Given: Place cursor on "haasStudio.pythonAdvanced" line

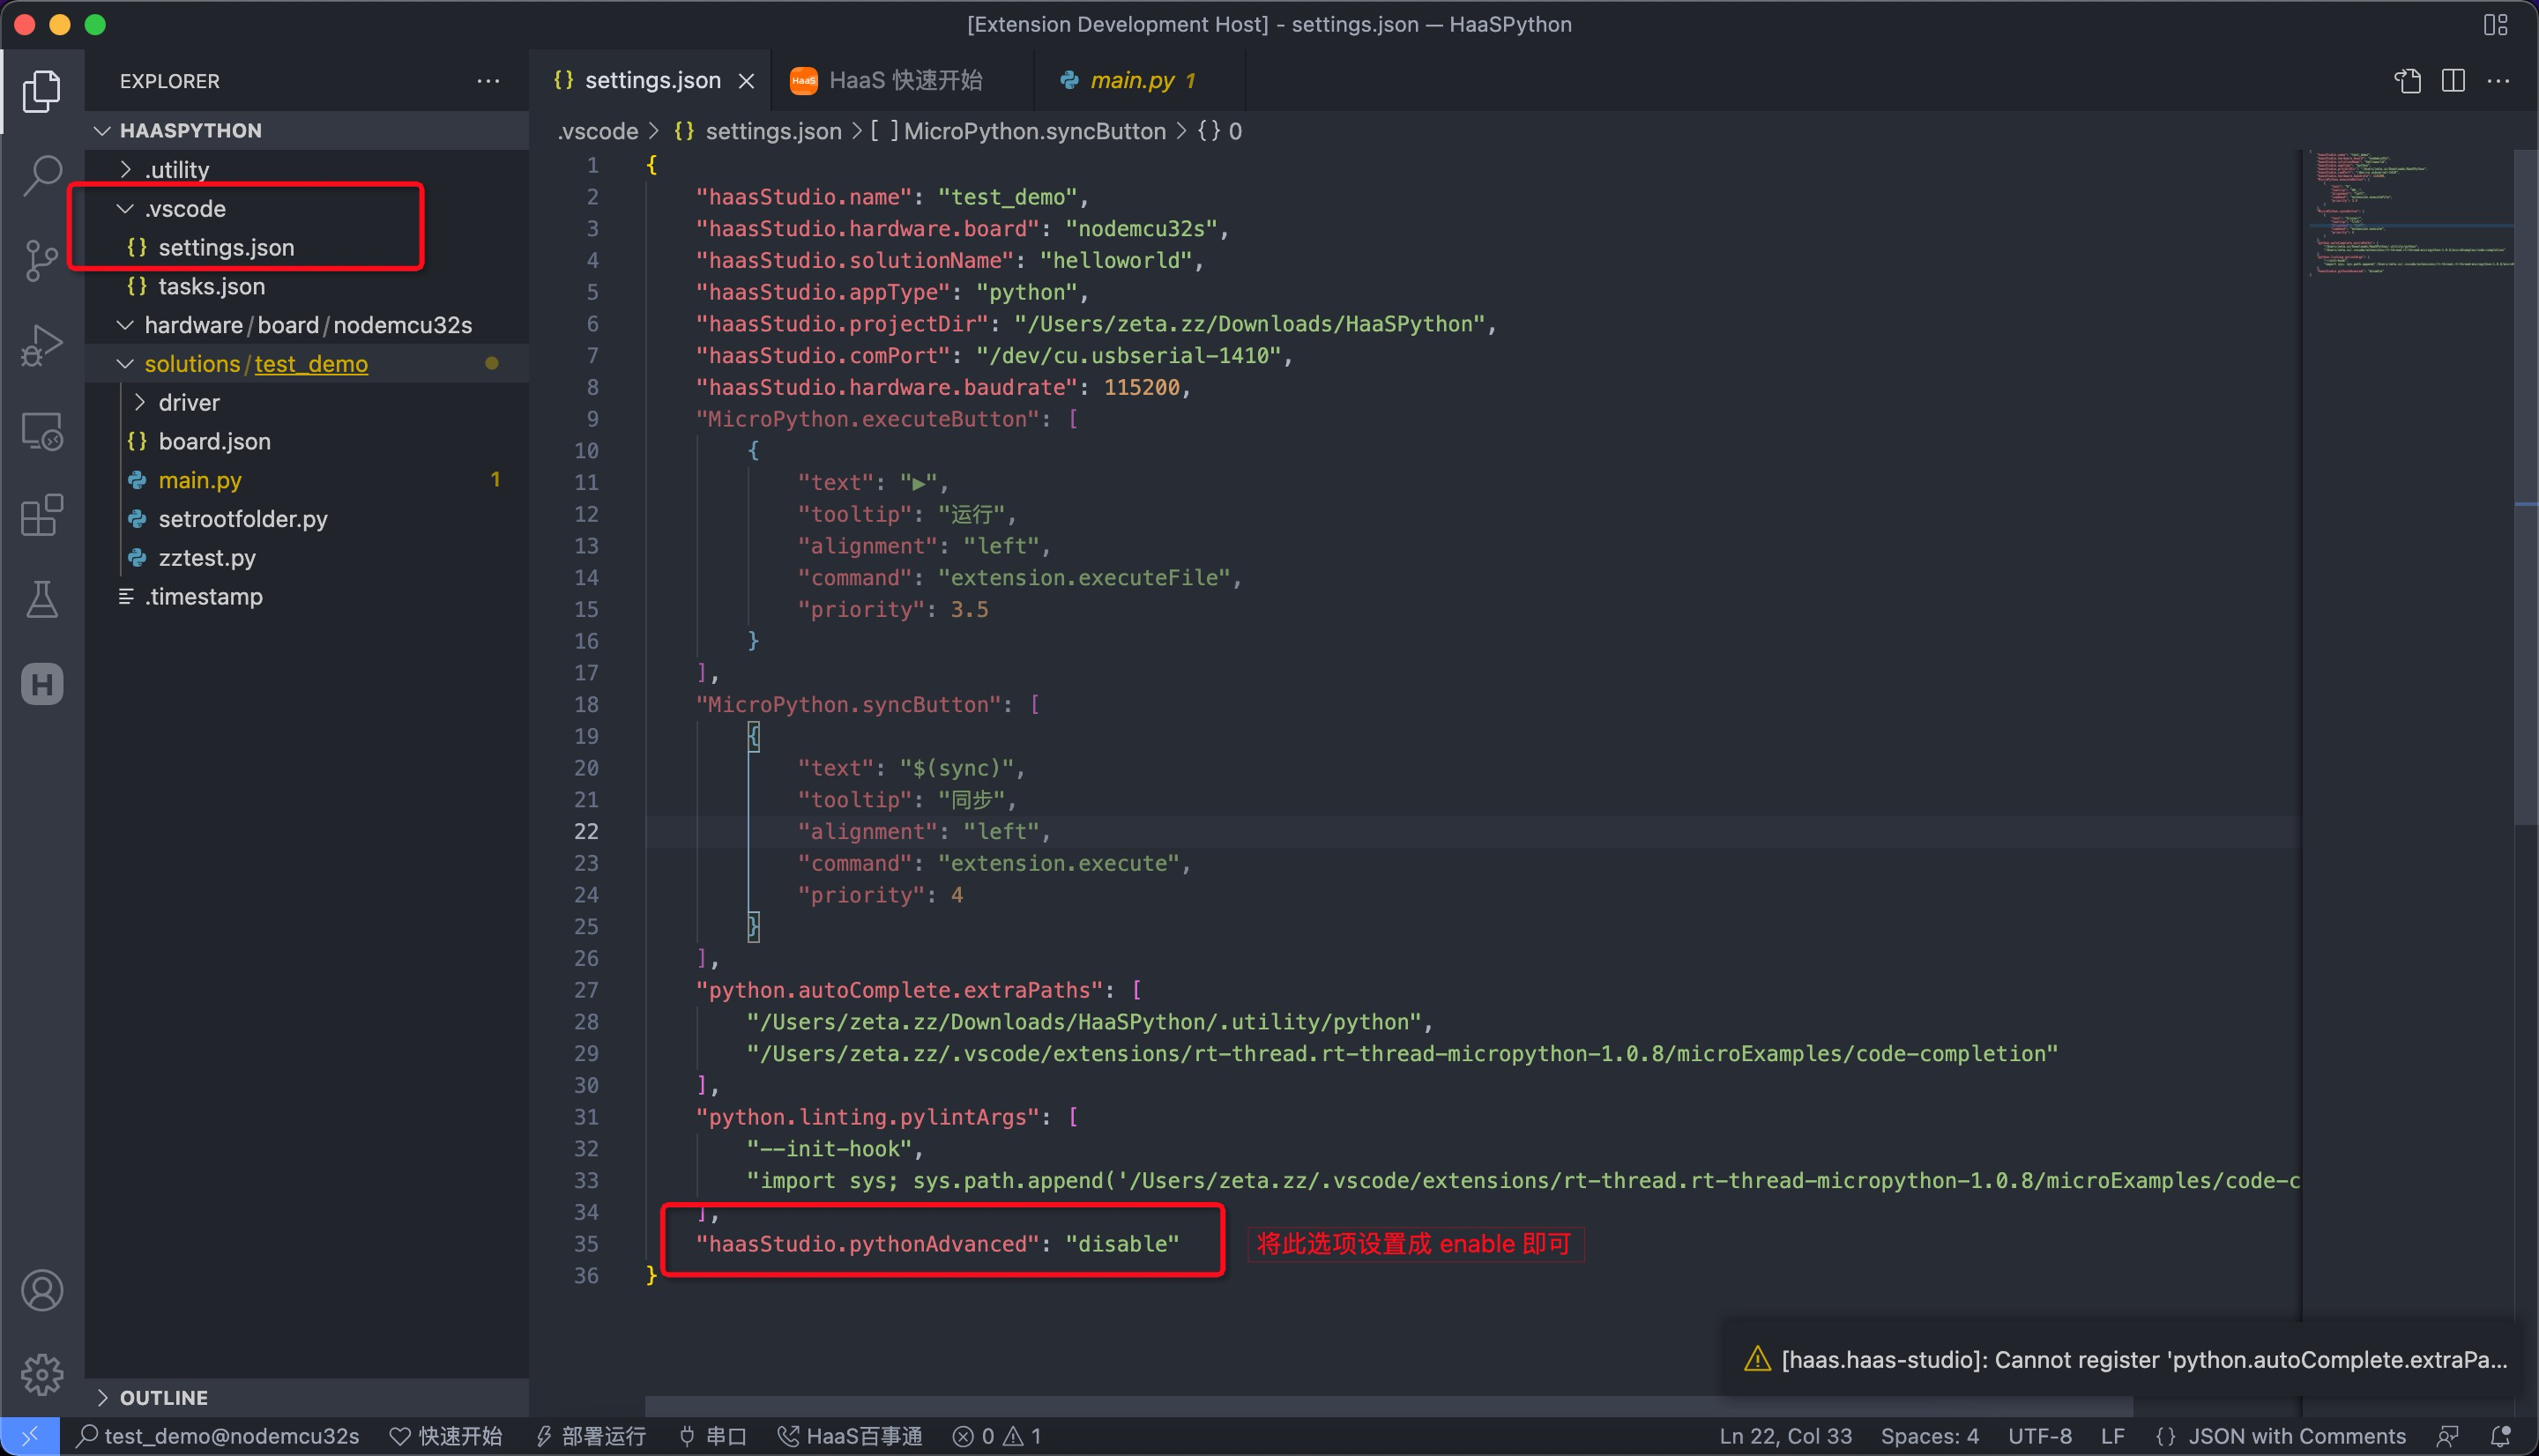Looking at the screenshot, I should coord(937,1243).
